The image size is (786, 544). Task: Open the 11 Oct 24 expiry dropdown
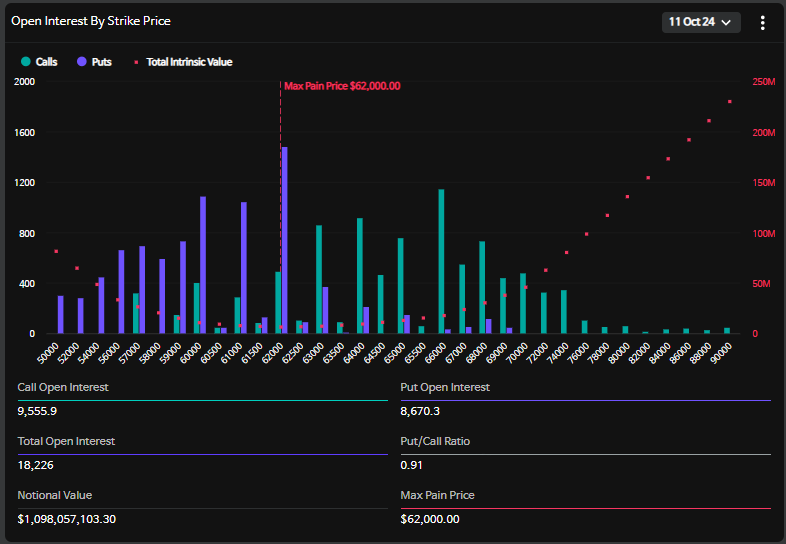pyautogui.click(x=700, y=22)
